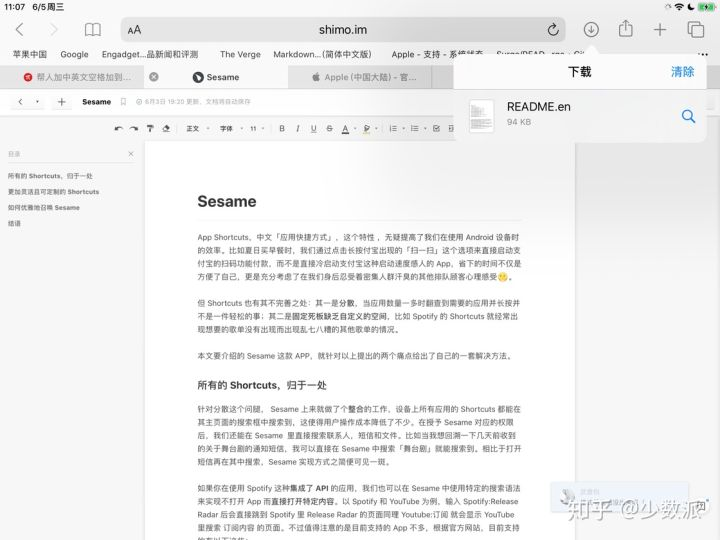This screenshot has width=720, height=540.
Task: Close the 目录 outline panel
Action: 131,154
